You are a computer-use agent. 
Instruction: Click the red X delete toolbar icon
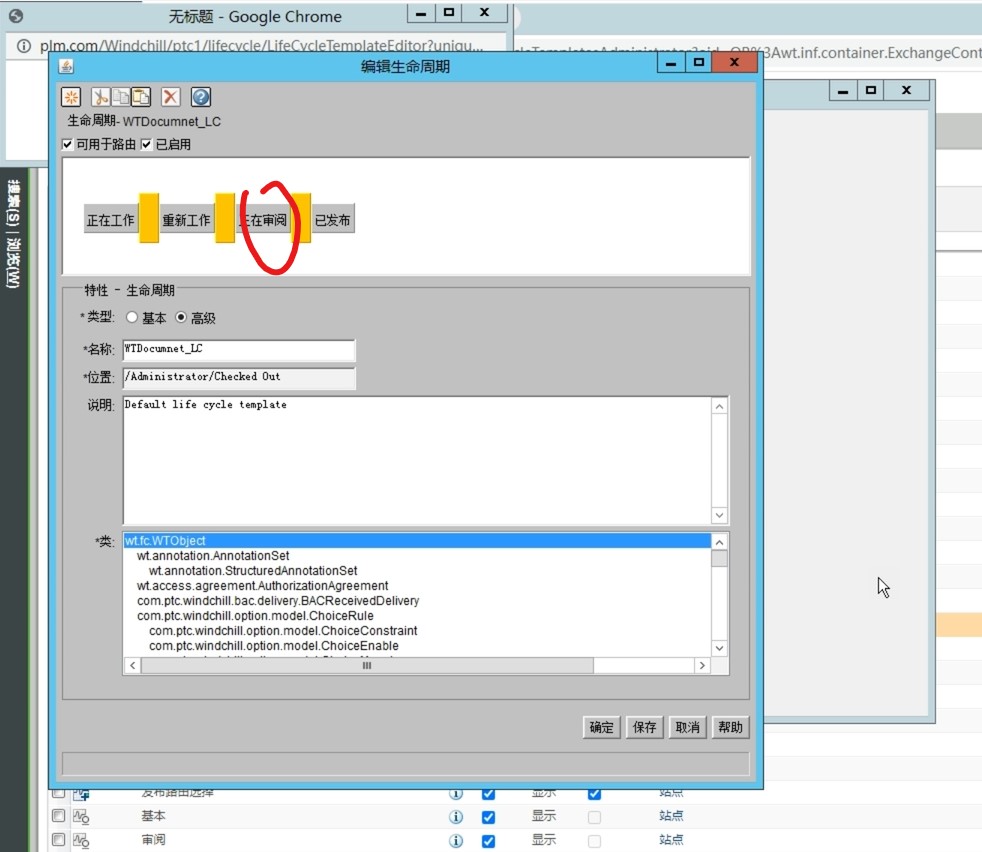click(x=170, y=97)
